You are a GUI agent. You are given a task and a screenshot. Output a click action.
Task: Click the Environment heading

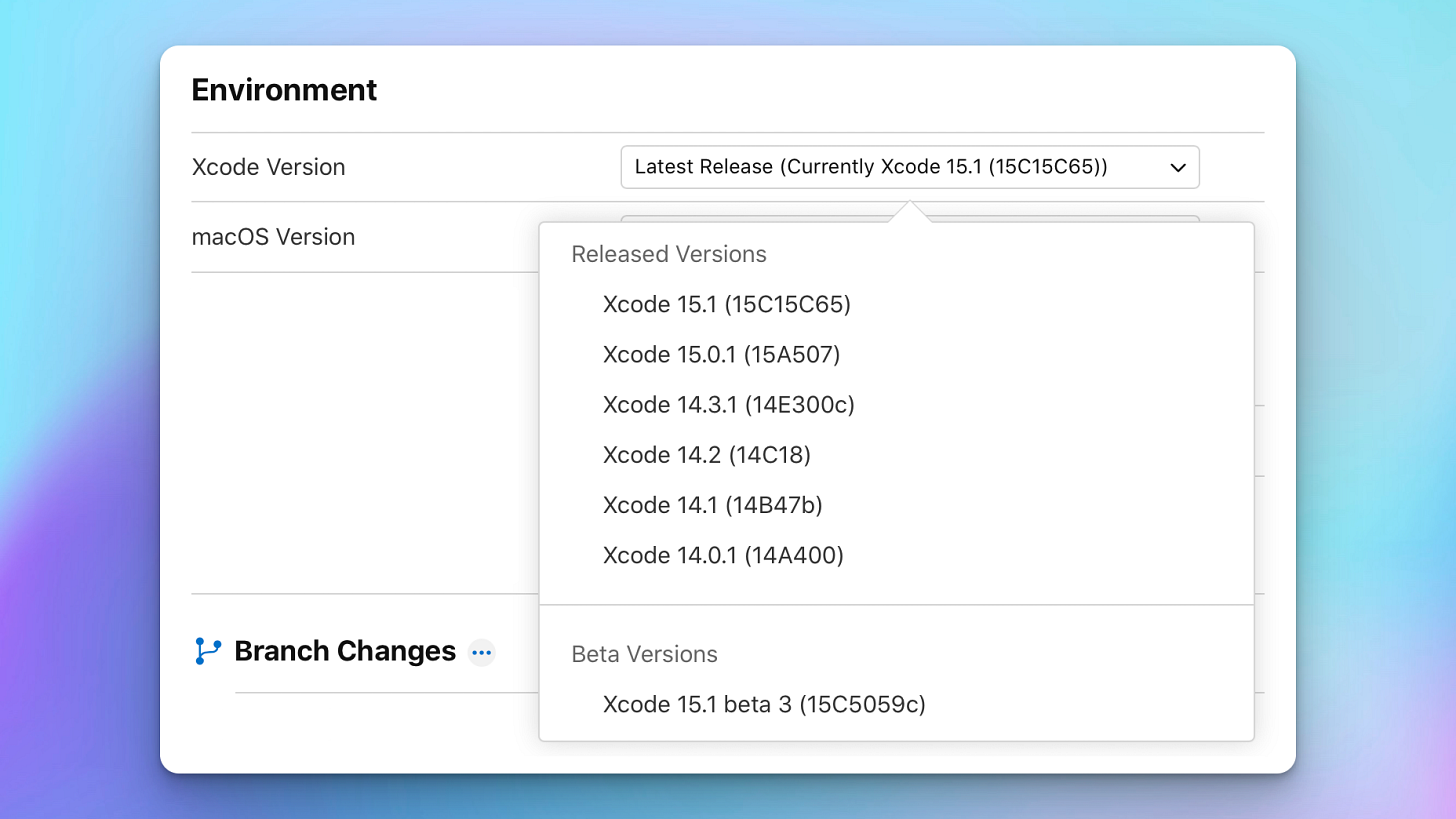(x=284, y=90)
